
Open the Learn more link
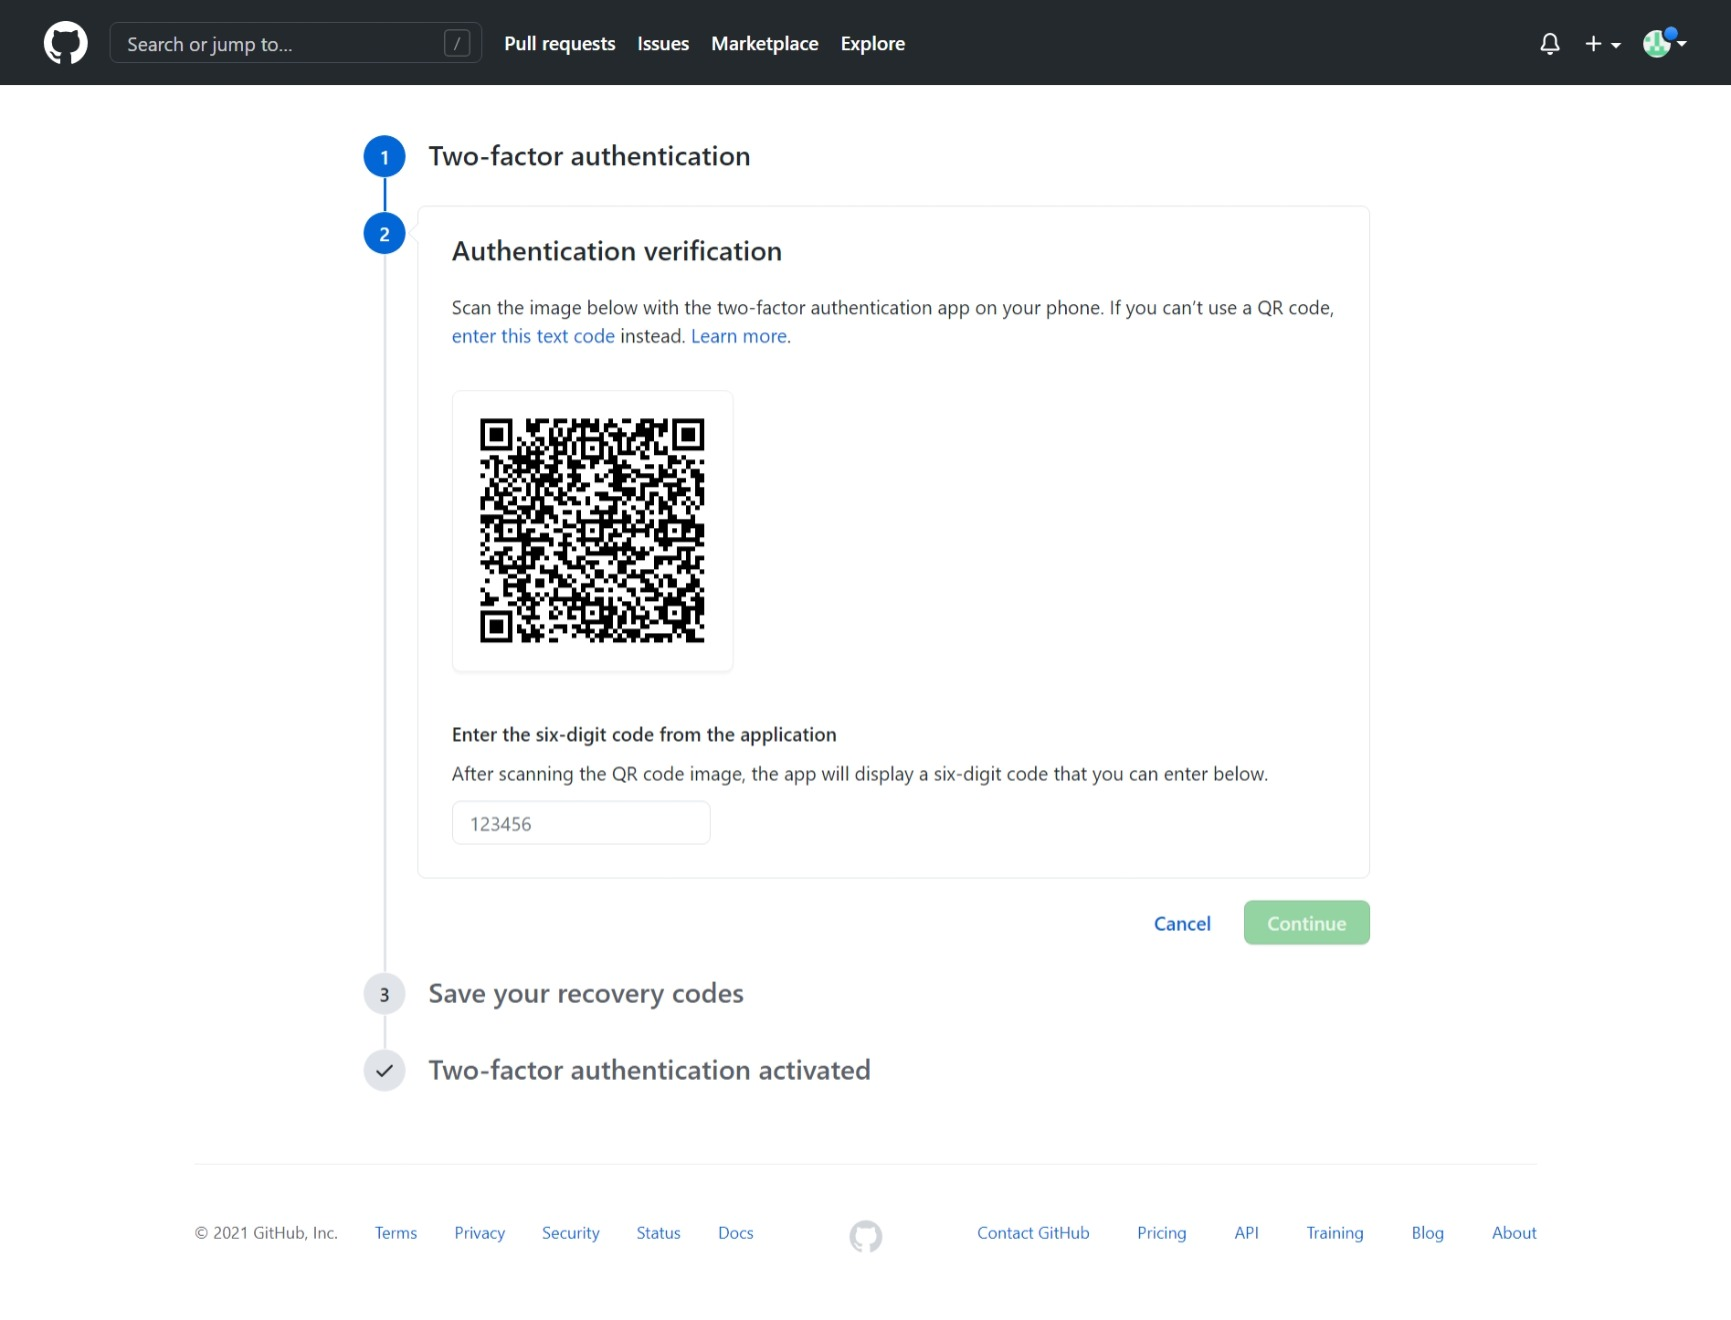coord(737,336)
